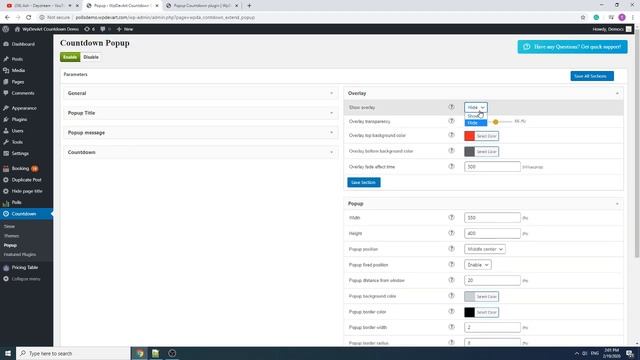
Task: Click help icon for Overlay transparency
Action: (x=451, y=121)
